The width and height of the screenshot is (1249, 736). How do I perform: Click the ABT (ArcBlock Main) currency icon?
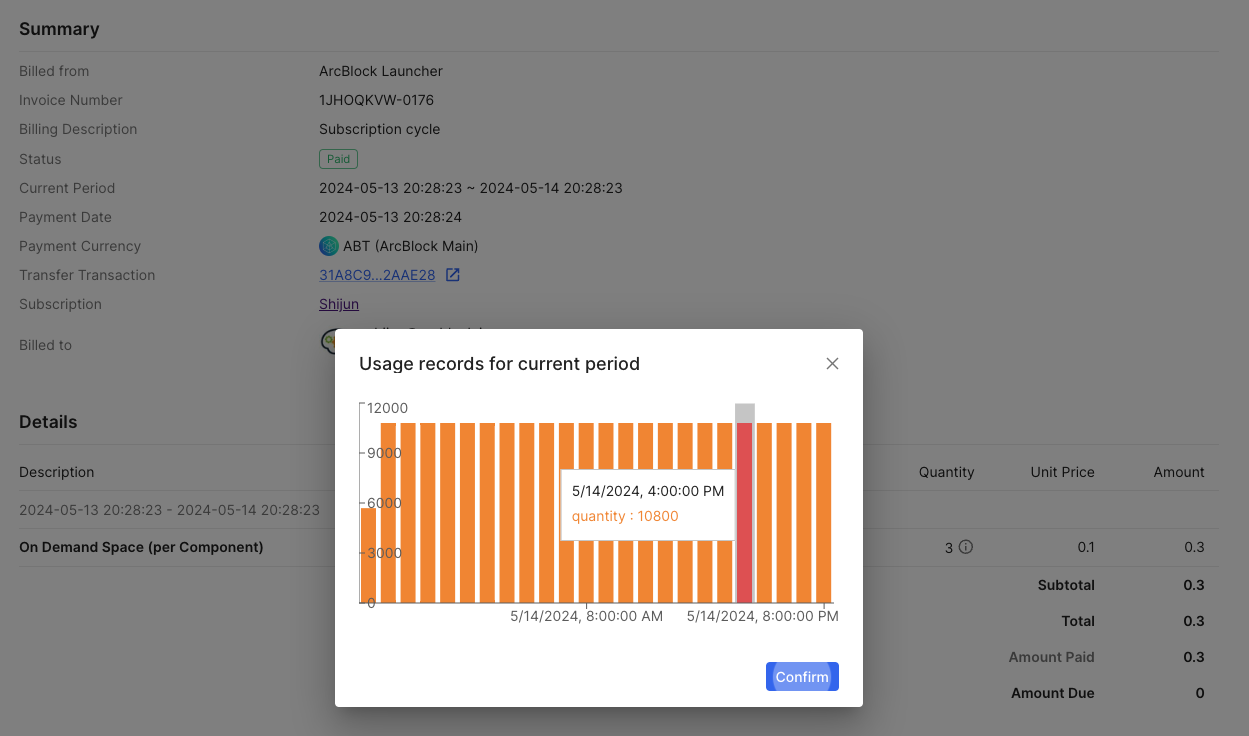(x=328, y=245)
